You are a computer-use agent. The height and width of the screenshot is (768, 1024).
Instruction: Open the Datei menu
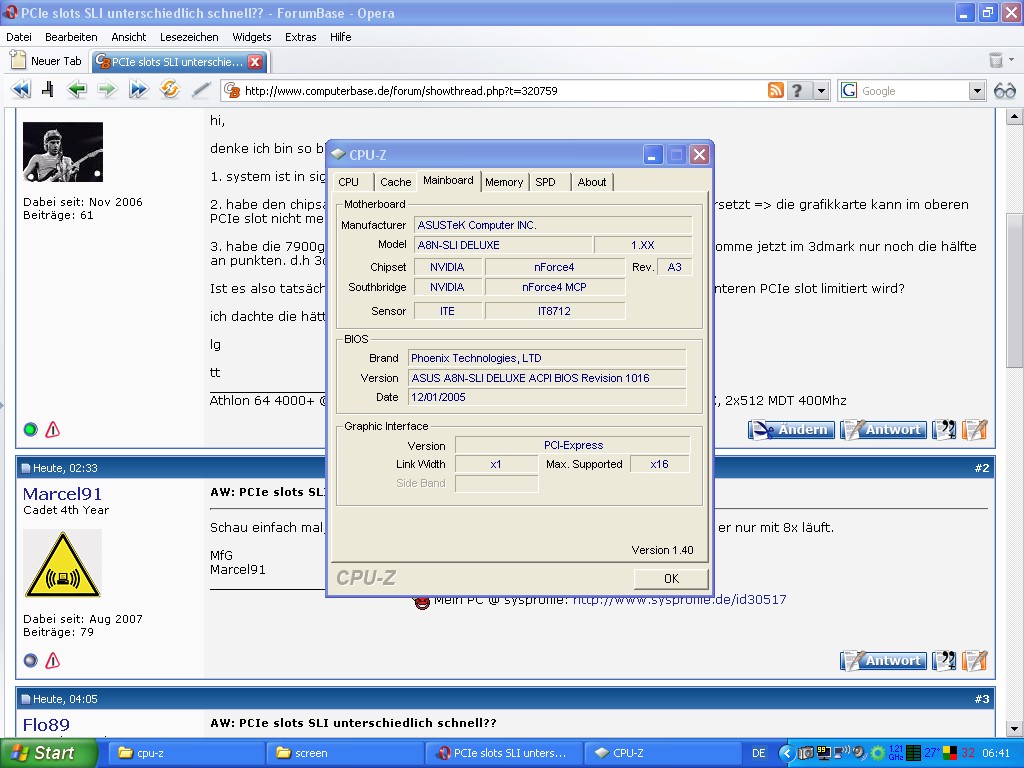point(19,37)
